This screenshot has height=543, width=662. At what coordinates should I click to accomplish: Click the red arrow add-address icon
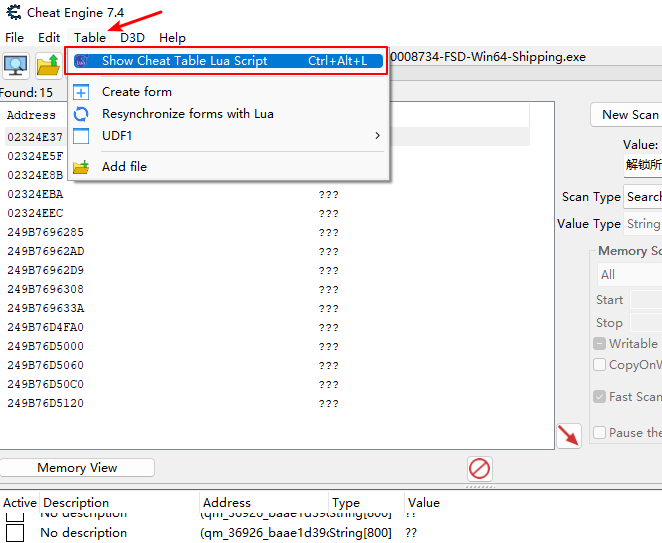pos(569,435)
